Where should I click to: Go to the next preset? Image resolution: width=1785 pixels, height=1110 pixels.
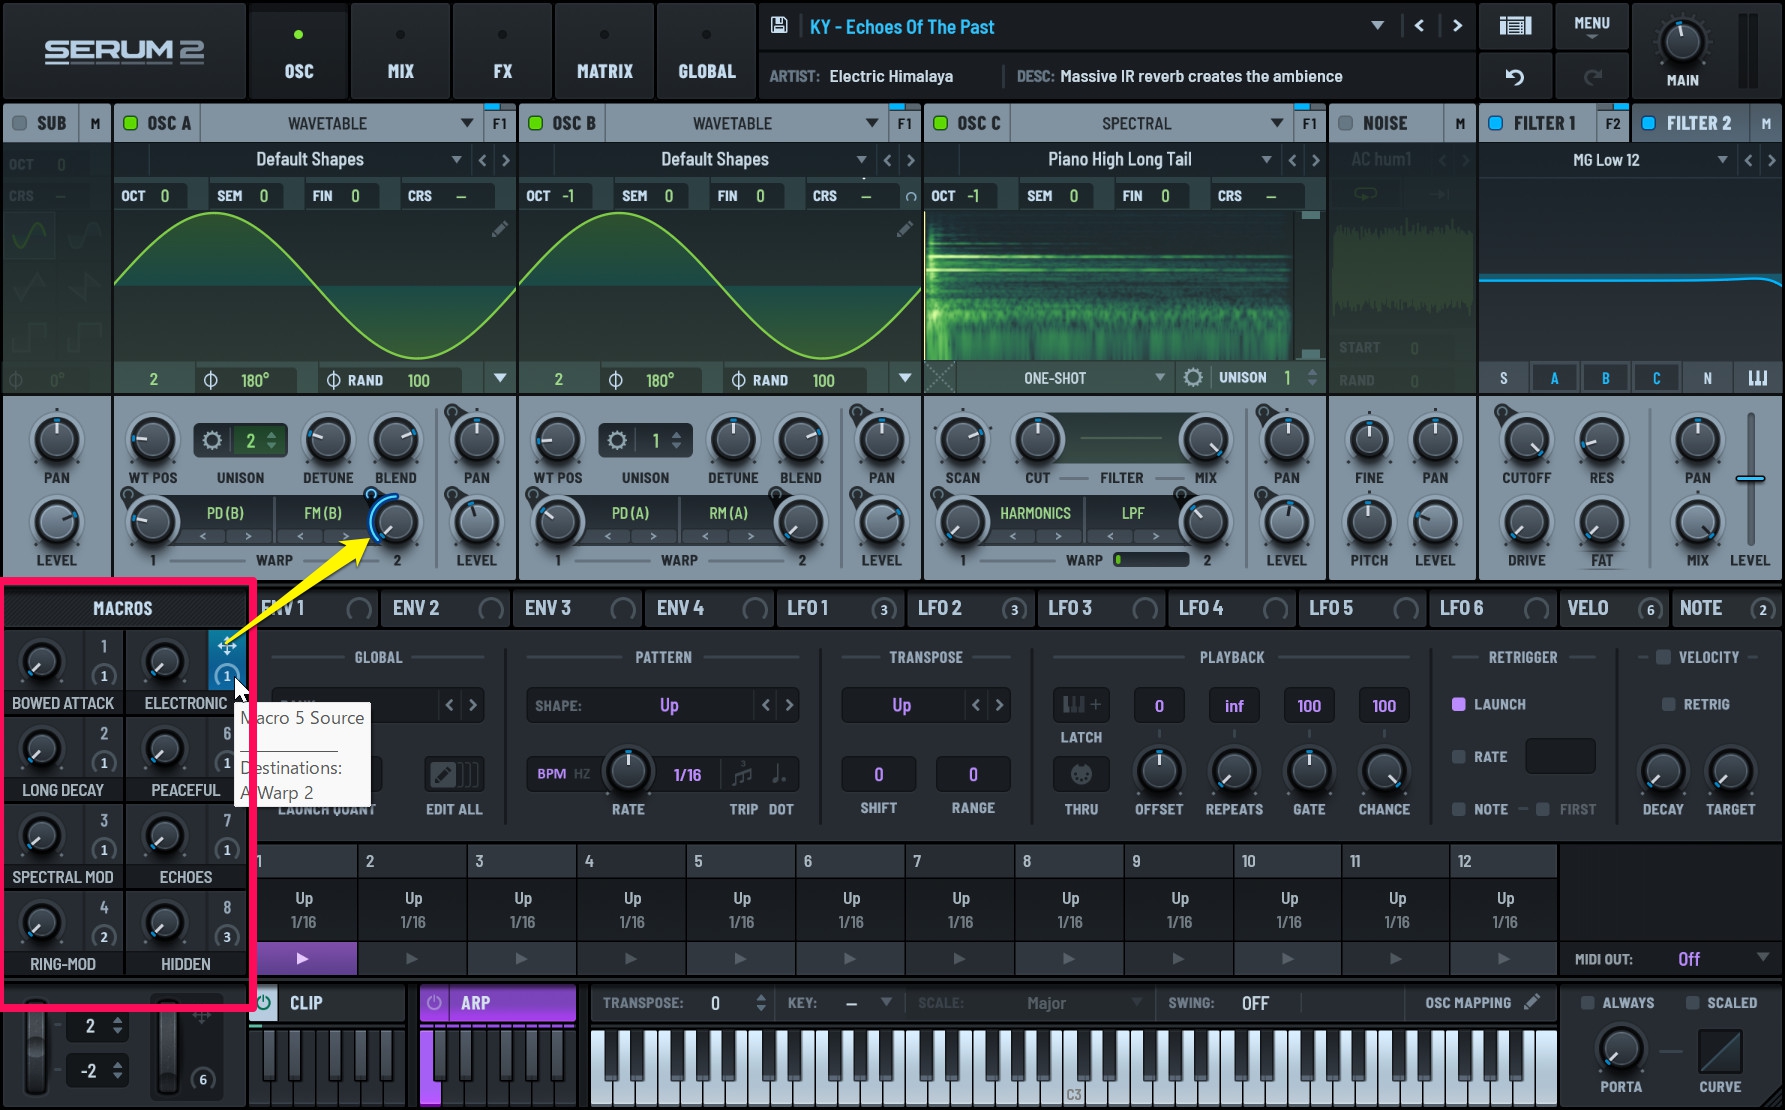coord(1457,26)
